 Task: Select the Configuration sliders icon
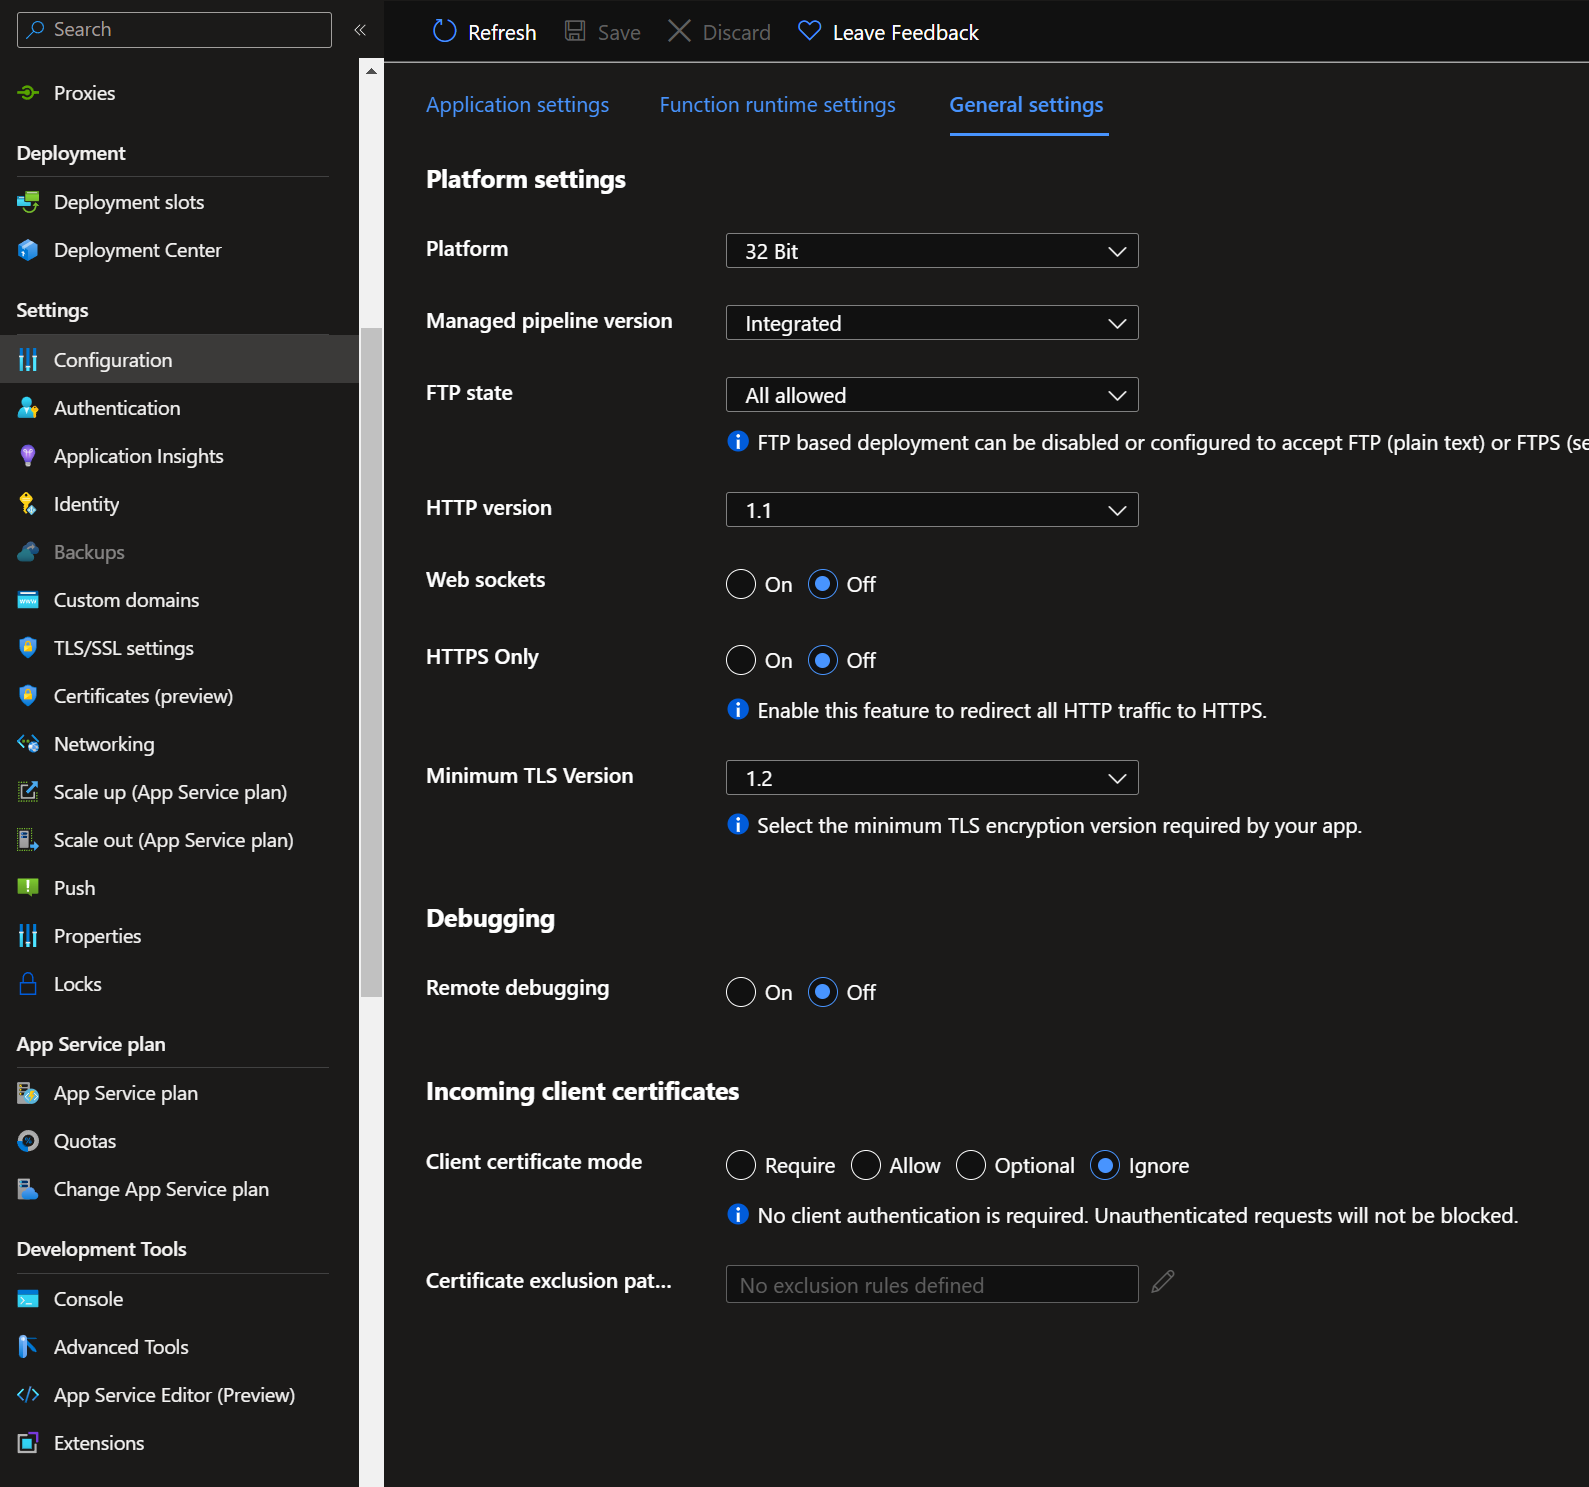28,360
